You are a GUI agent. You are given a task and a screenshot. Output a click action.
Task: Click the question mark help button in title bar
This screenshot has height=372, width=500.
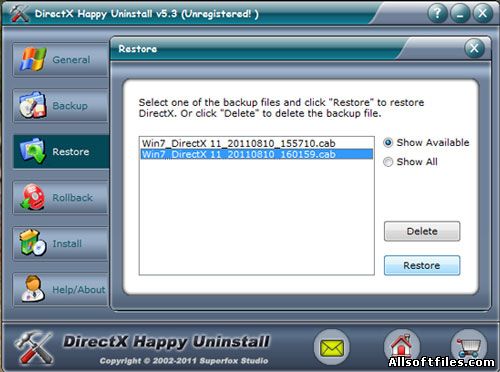tap(438, 14)
